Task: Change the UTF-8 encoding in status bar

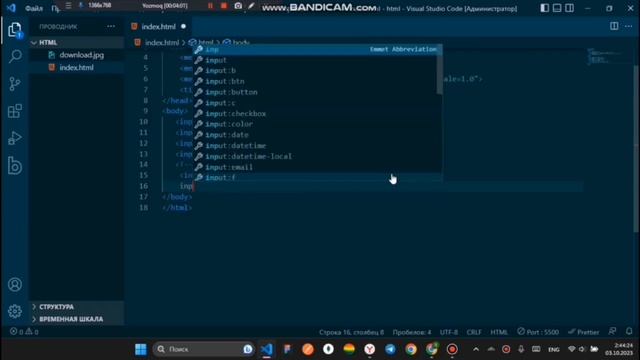Action: 449,332
